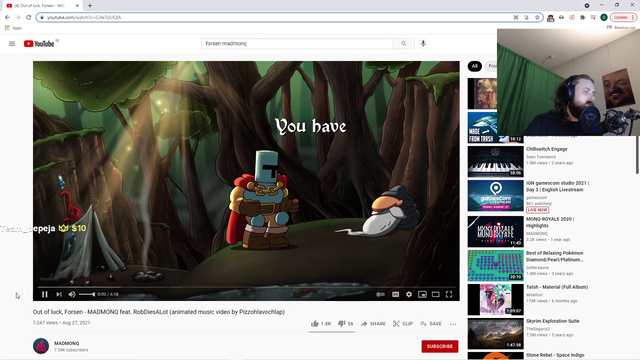
Task: Click the browser address bar URL
Action: pyautogui.click(x=84, y=17)
